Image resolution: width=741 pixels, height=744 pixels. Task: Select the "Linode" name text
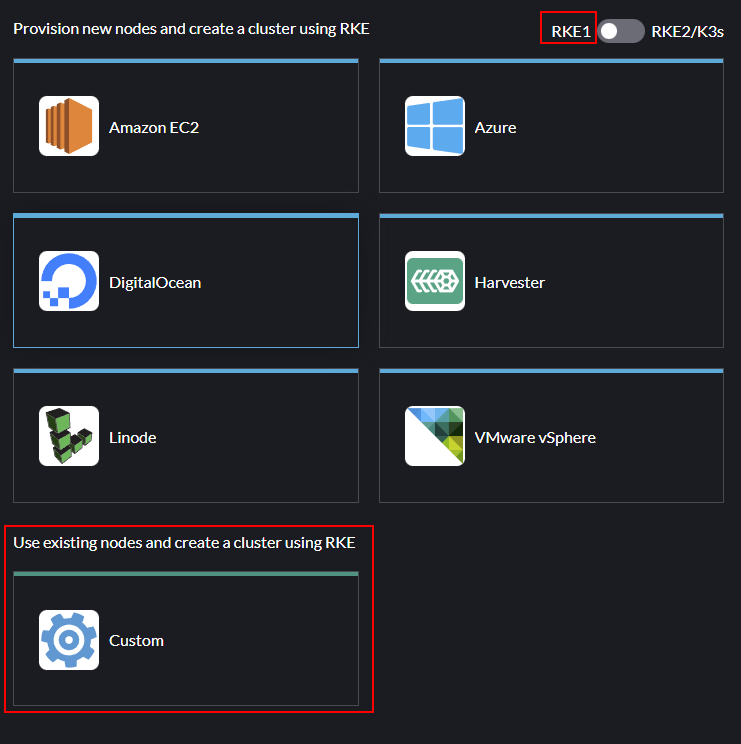[132, 438]
